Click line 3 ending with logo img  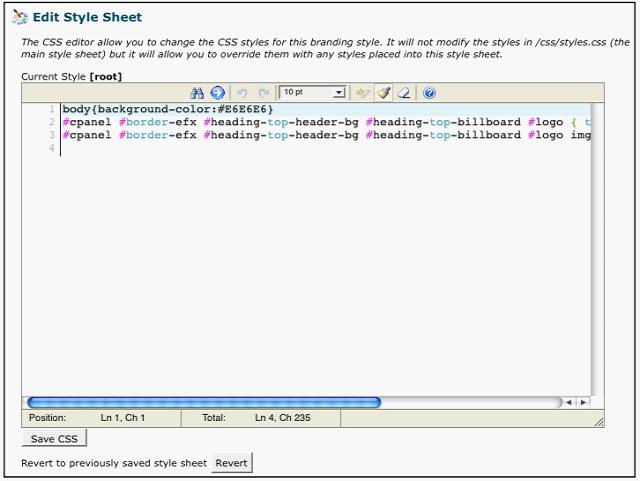tap(300, 135)
